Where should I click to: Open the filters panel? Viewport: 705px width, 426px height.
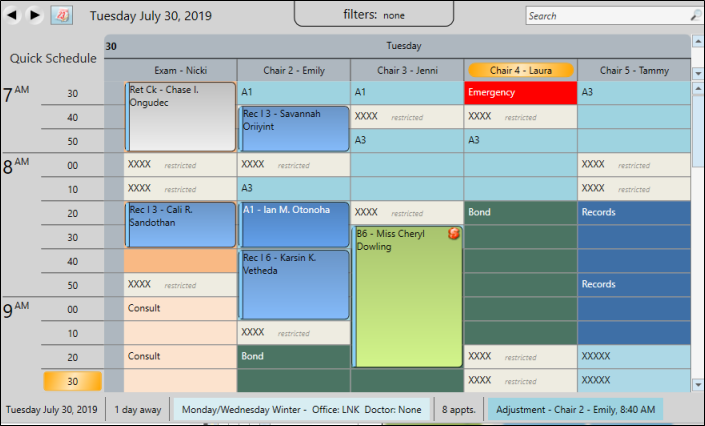click(x=373, y=15)
